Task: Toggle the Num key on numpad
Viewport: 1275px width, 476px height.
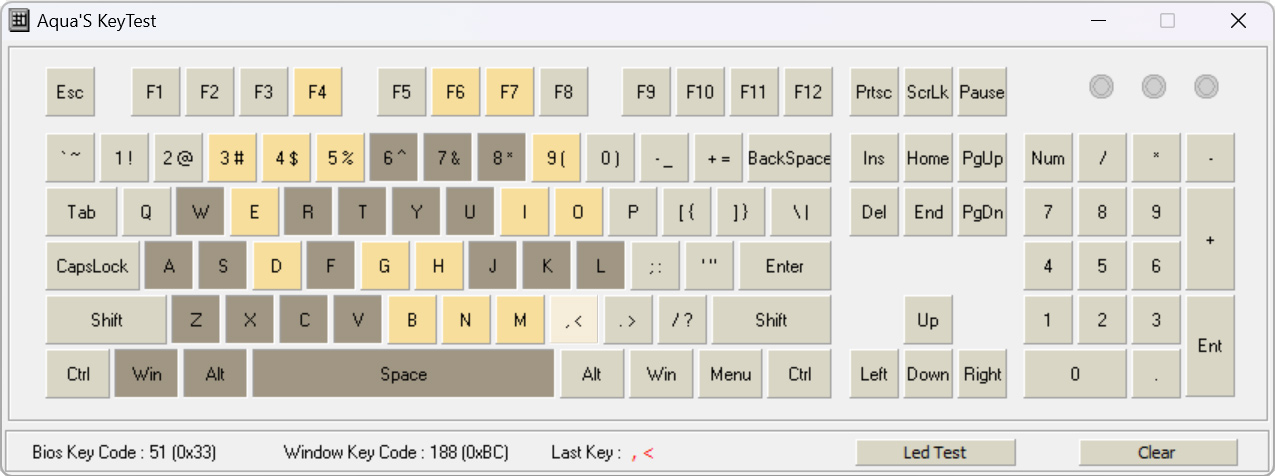Action: pyautogui.click(x=1047, y=158)
